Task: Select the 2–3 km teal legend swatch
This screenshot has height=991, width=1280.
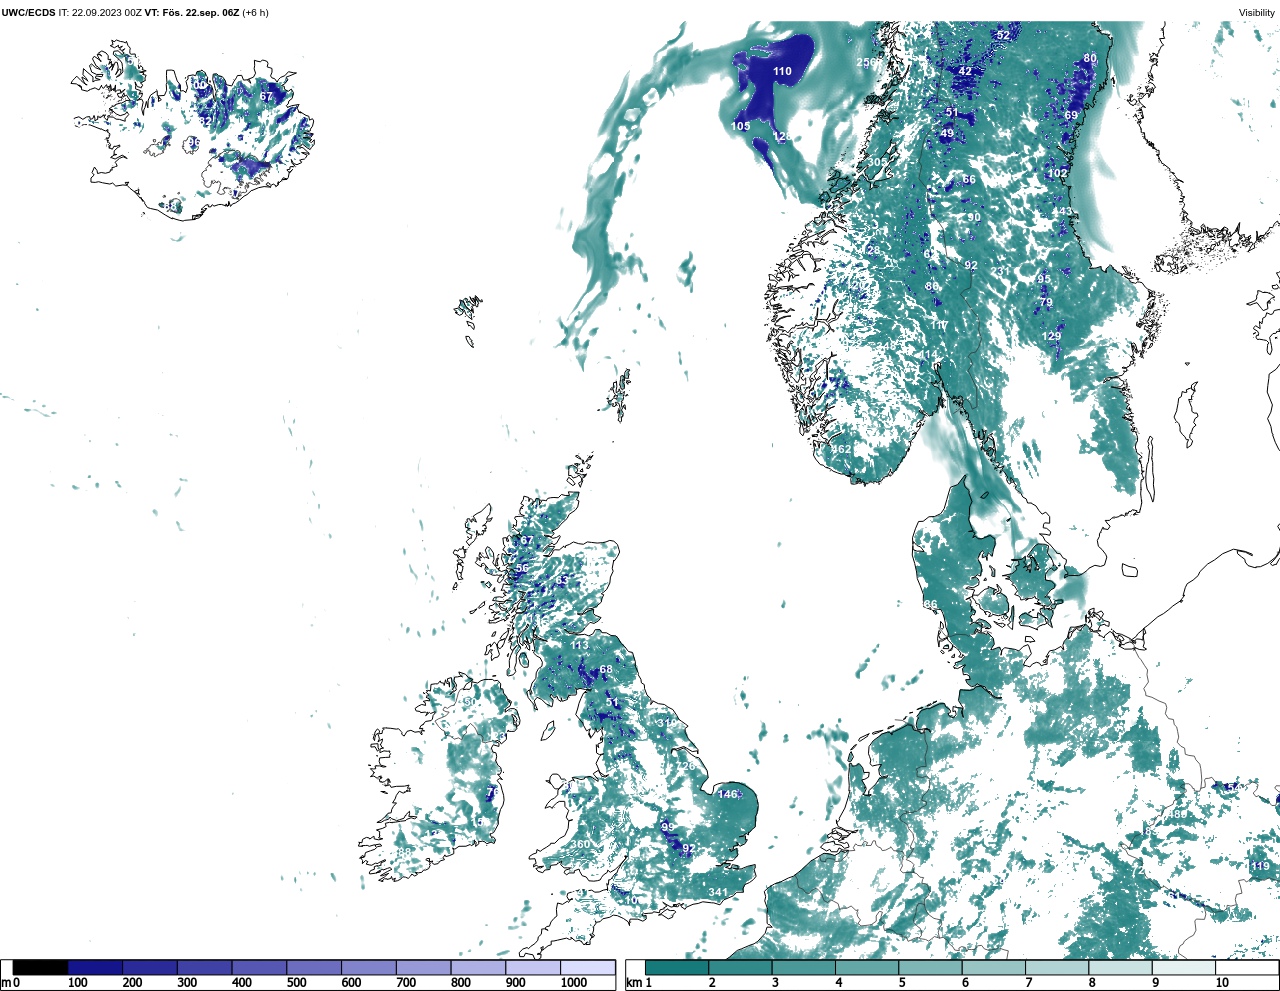Action: click(x=740, y=968)
